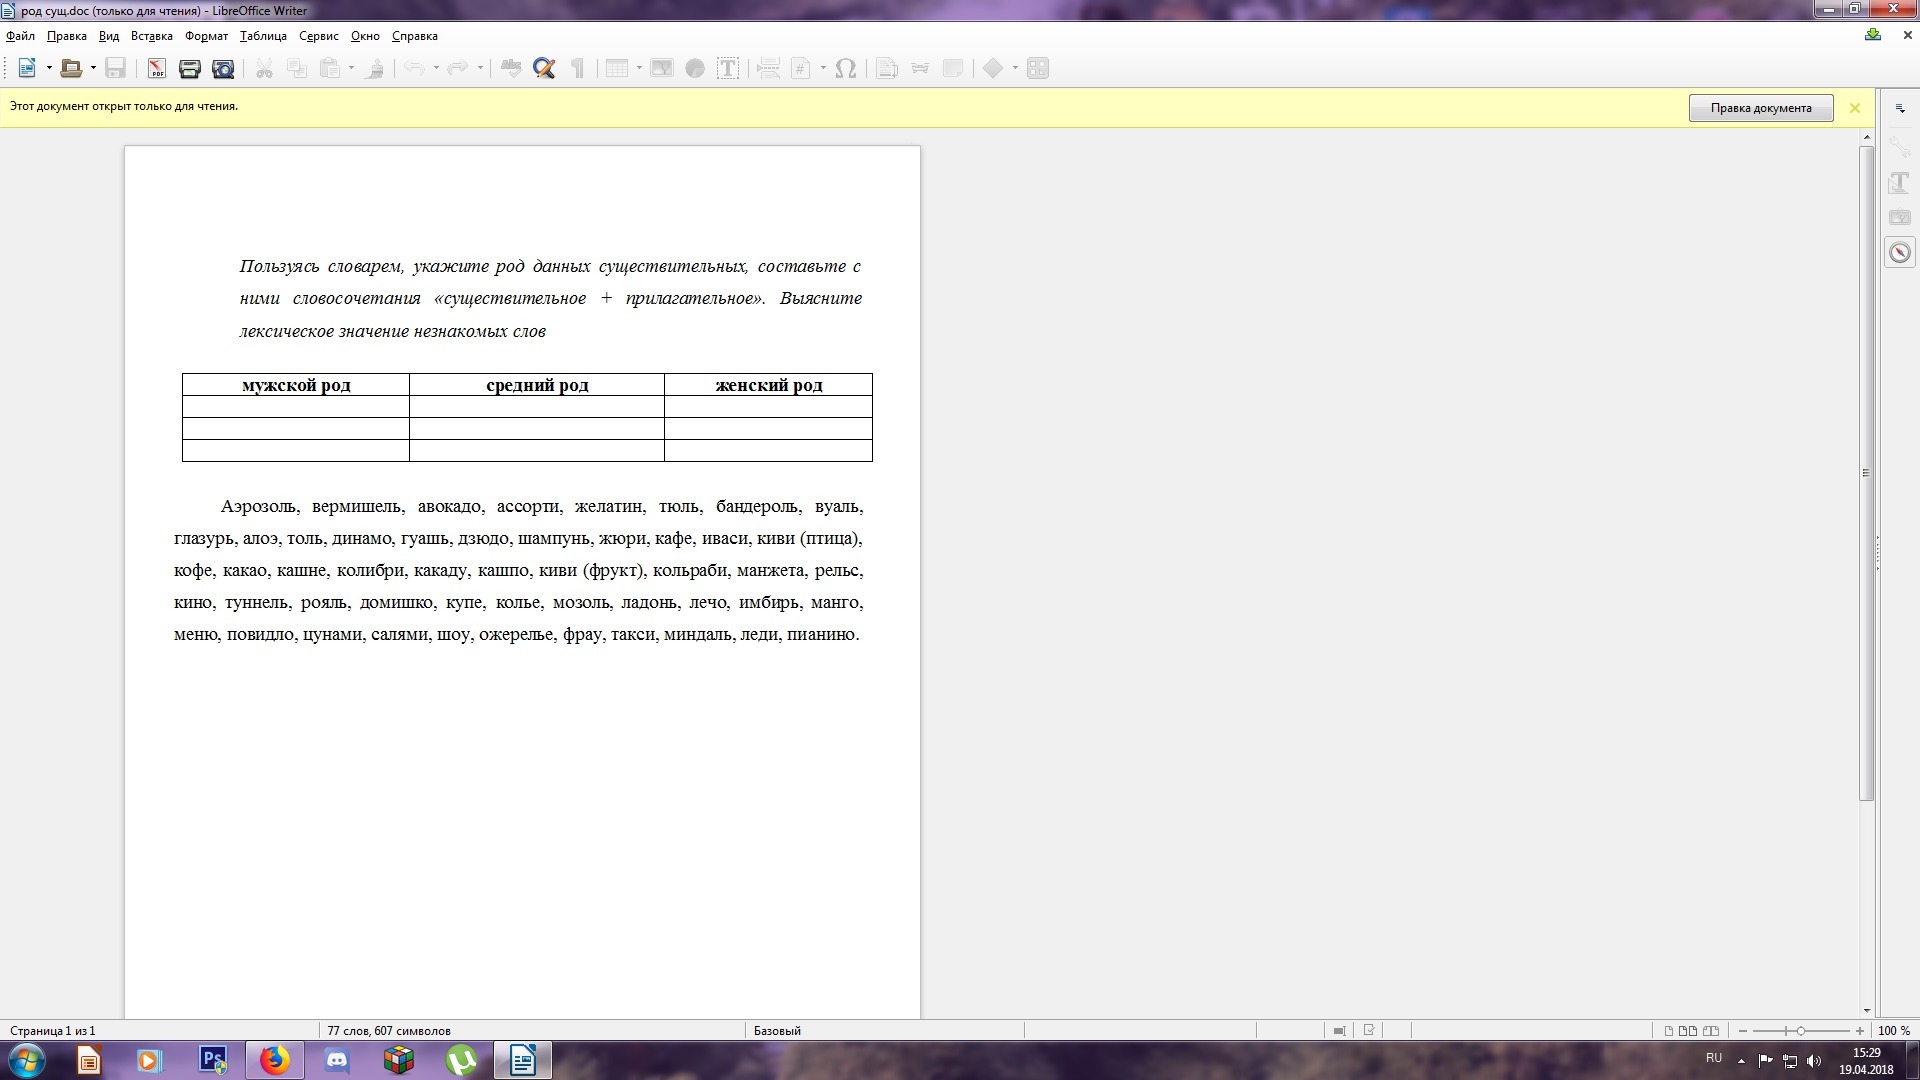This screenshot has width=1920, height=1080.
Task: Open the Таблица menu
Action: 263,36
